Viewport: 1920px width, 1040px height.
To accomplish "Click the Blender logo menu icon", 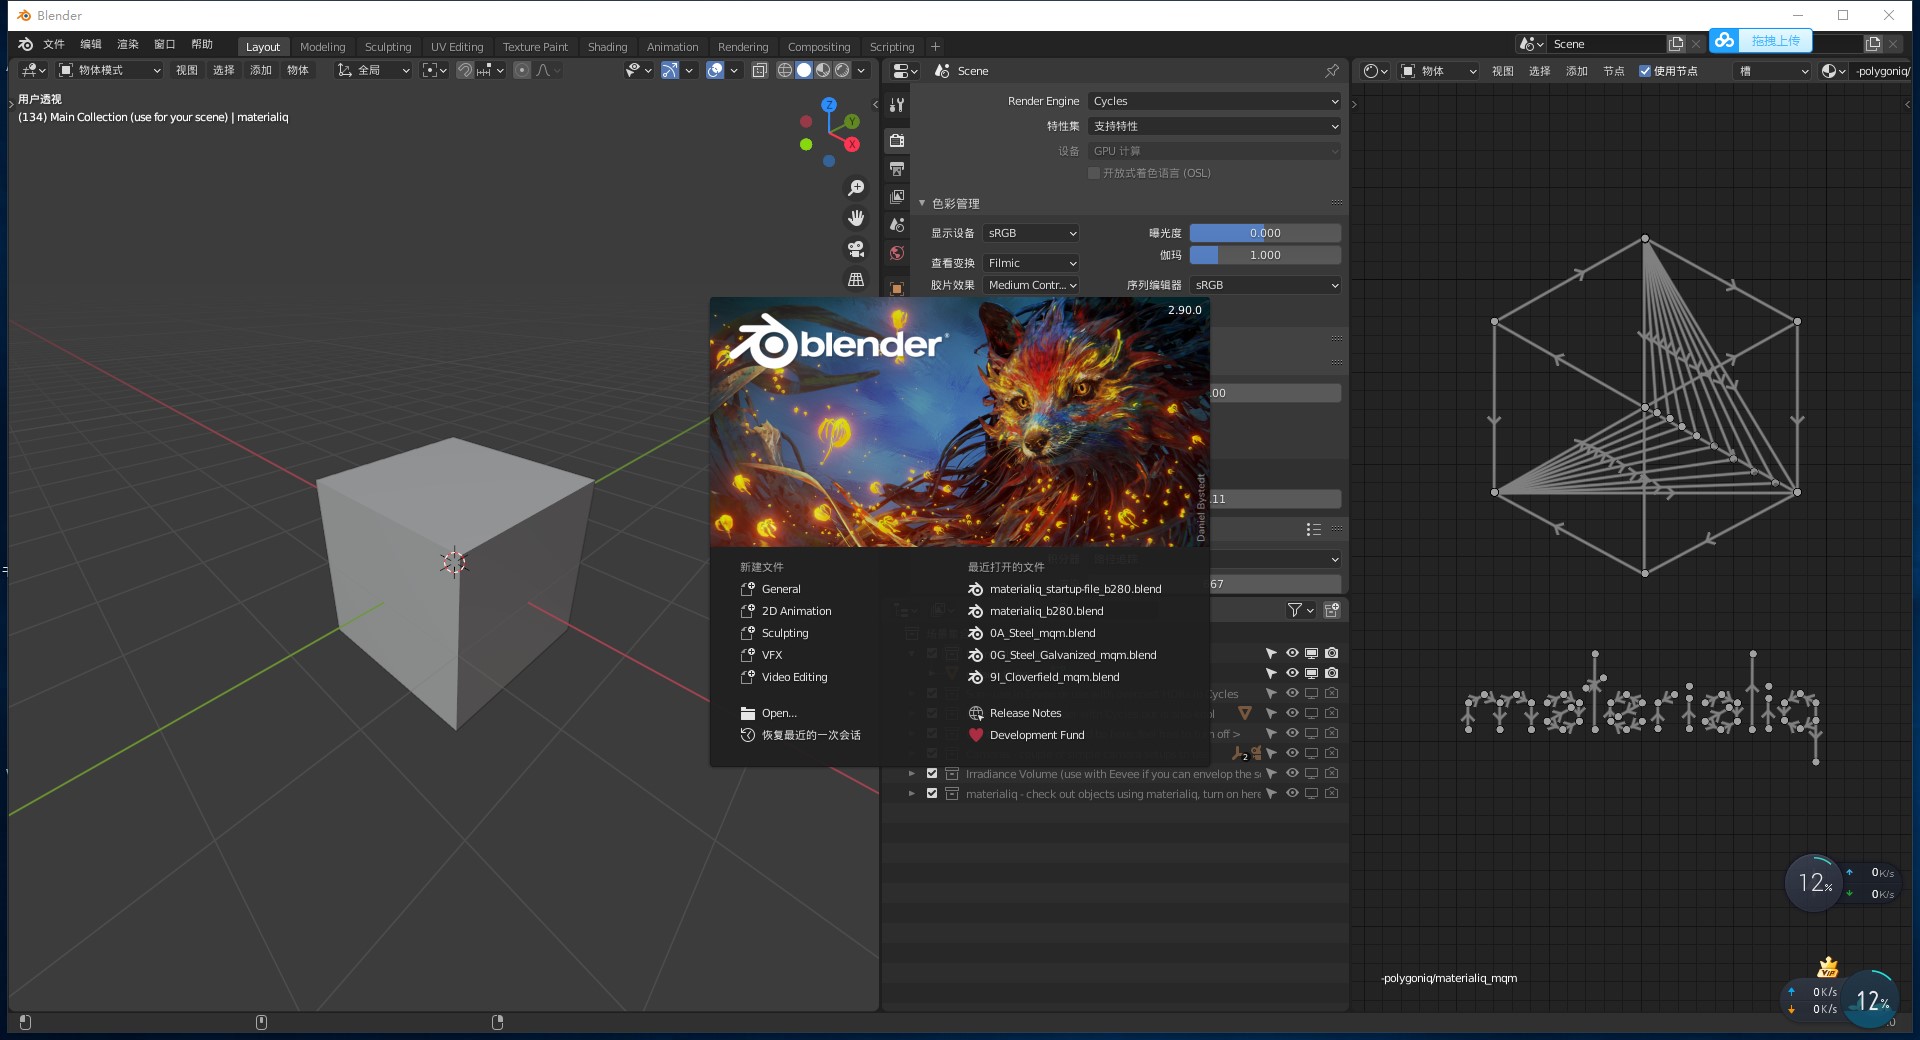I will tap(26, 45).
